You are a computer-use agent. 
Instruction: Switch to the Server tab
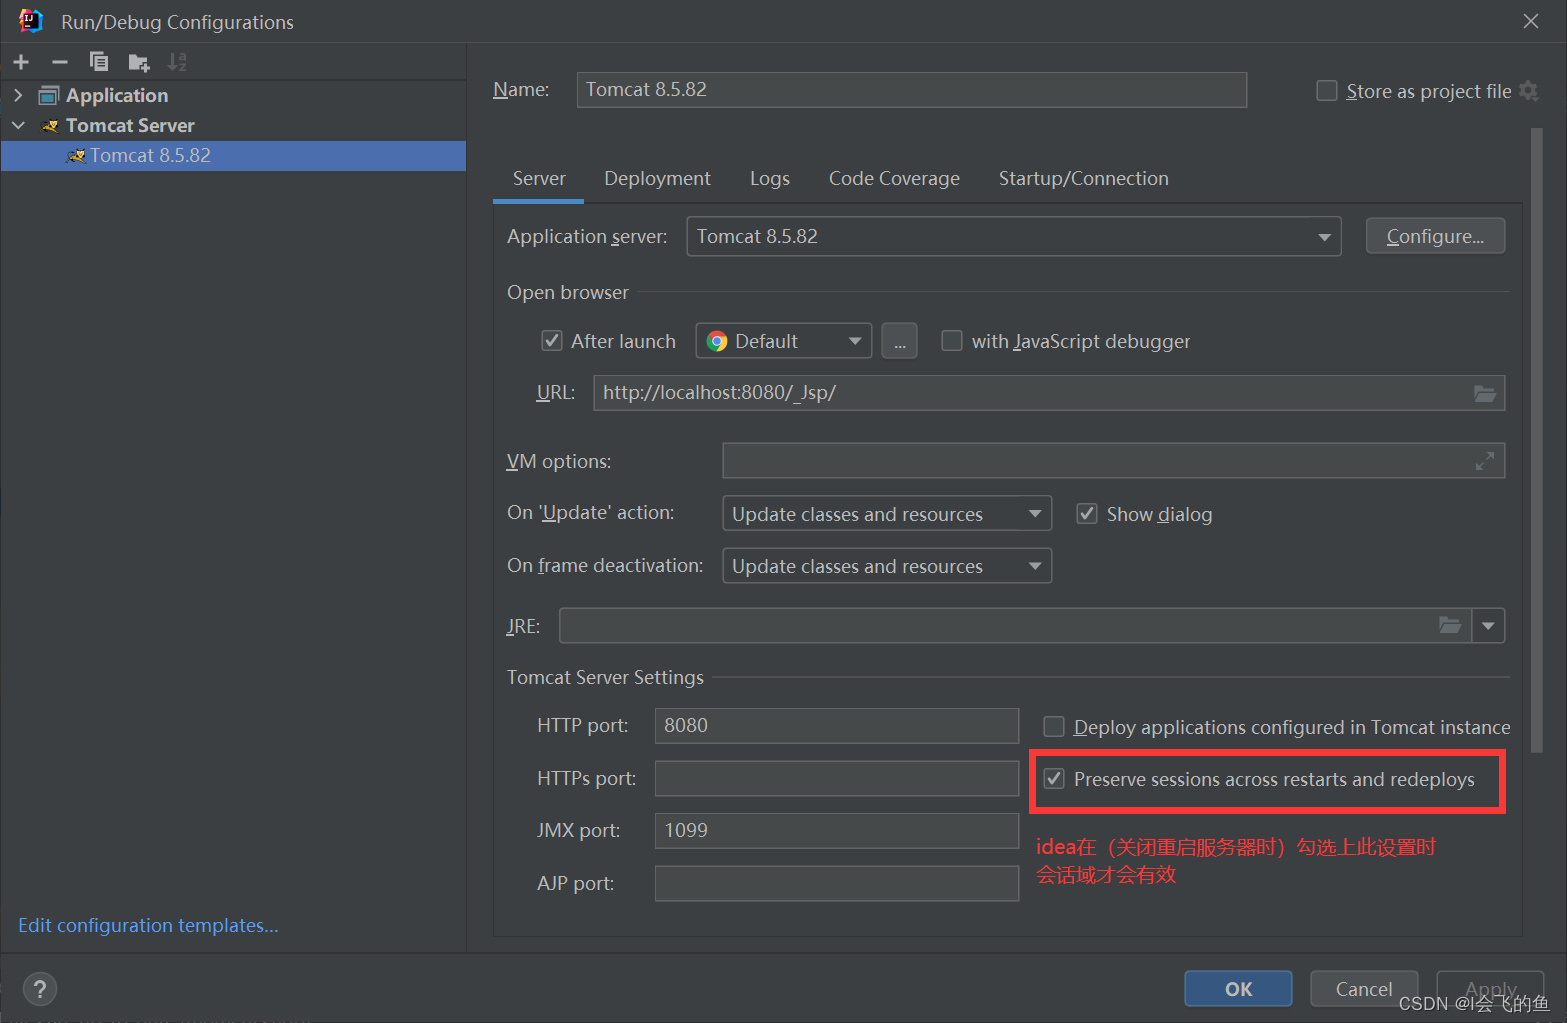tap(539, 179)
